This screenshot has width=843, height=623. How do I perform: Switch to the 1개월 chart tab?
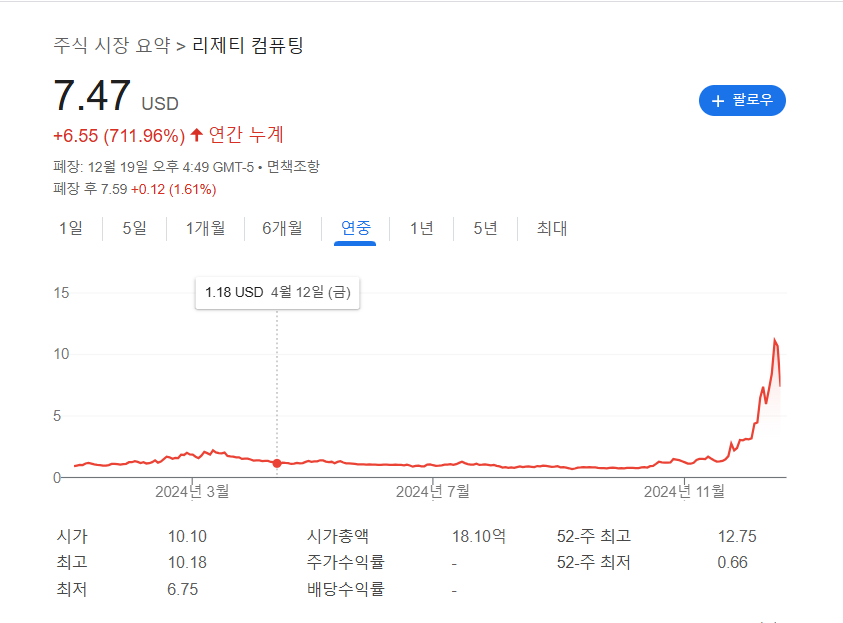[205, 228]
